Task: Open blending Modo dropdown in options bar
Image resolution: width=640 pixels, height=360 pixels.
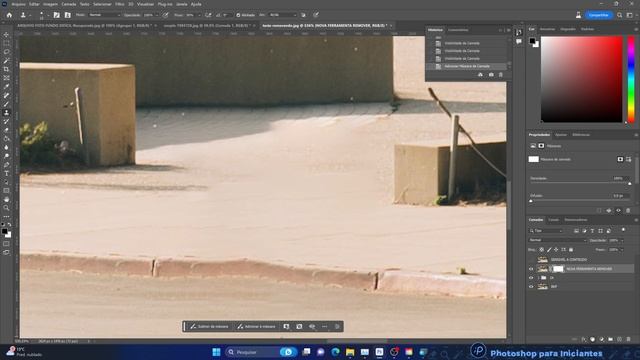Action: [x=104, y=15]
